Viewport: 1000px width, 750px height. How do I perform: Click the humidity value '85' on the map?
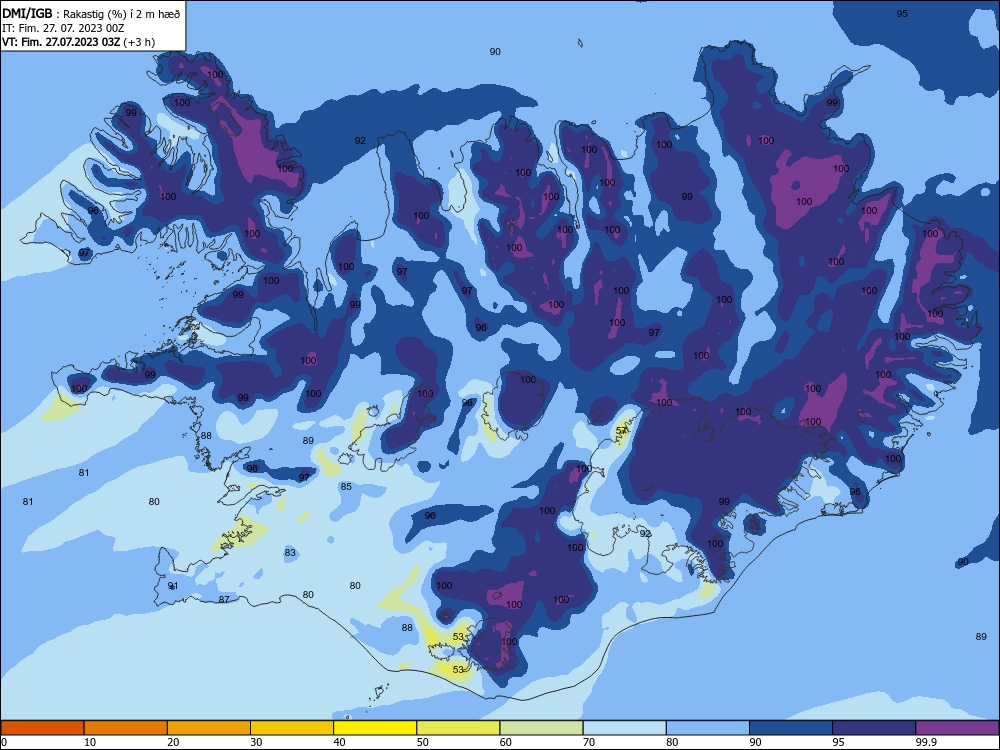(x=346, y=487)
